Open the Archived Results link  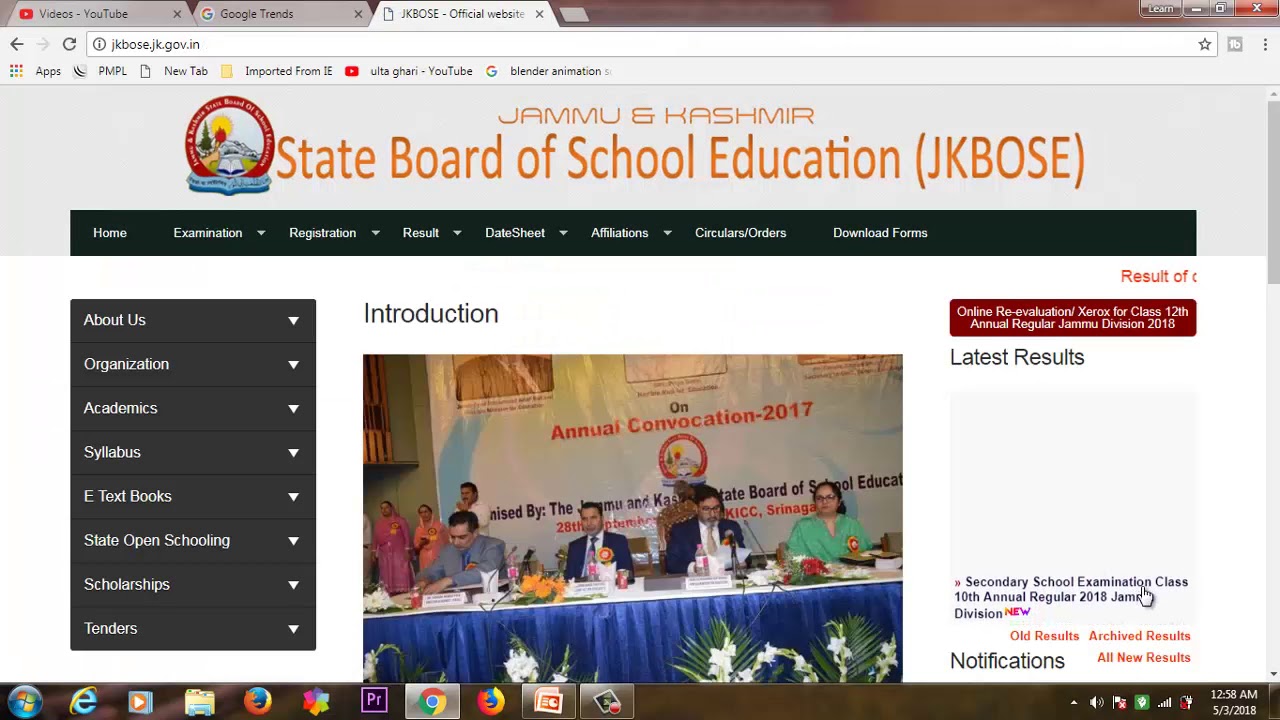pyautogui.click(x=1139, y=636)
